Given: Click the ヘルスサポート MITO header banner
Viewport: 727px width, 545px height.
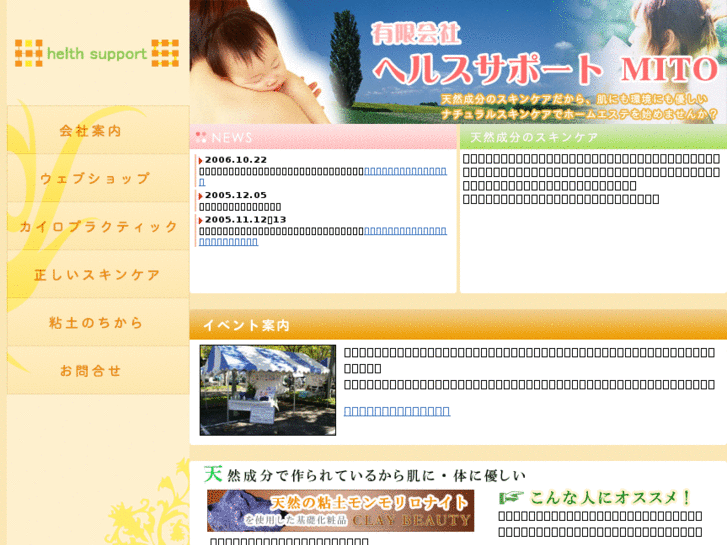Looking at the screenshot, I should click(458, 62).
